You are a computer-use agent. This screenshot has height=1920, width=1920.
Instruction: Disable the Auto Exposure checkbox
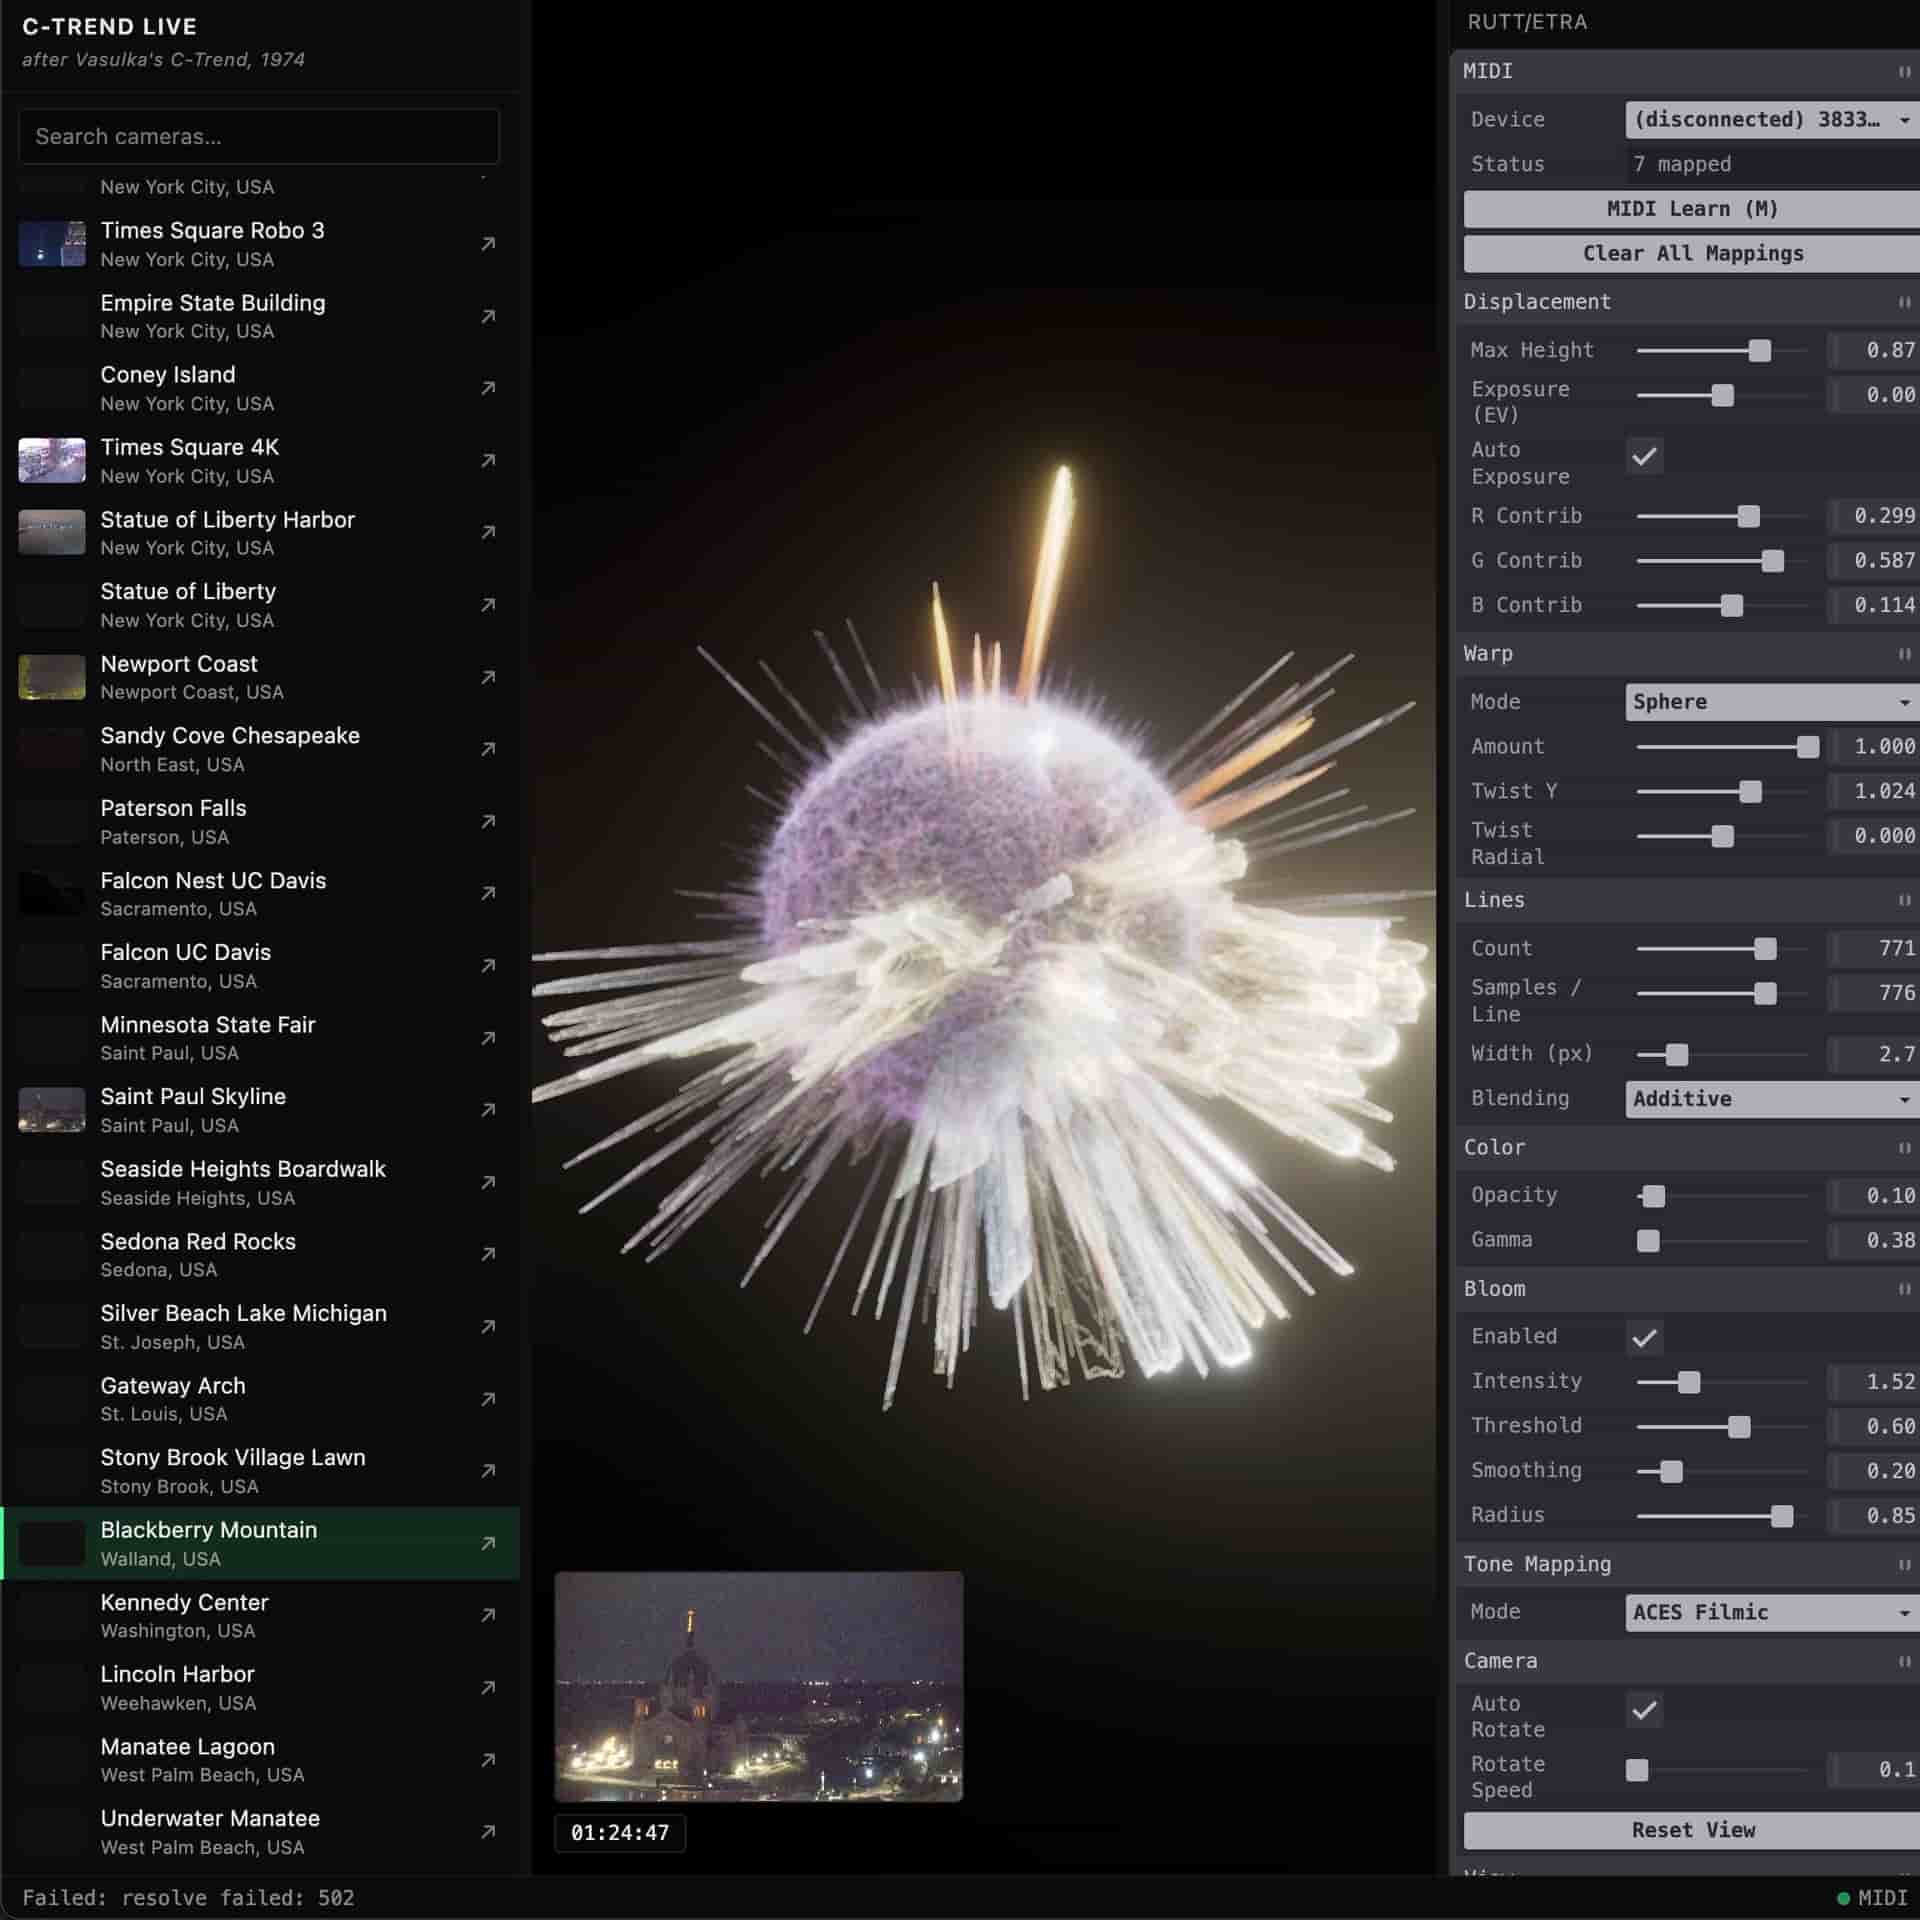pyautogui.click(x=1645, y=456)
